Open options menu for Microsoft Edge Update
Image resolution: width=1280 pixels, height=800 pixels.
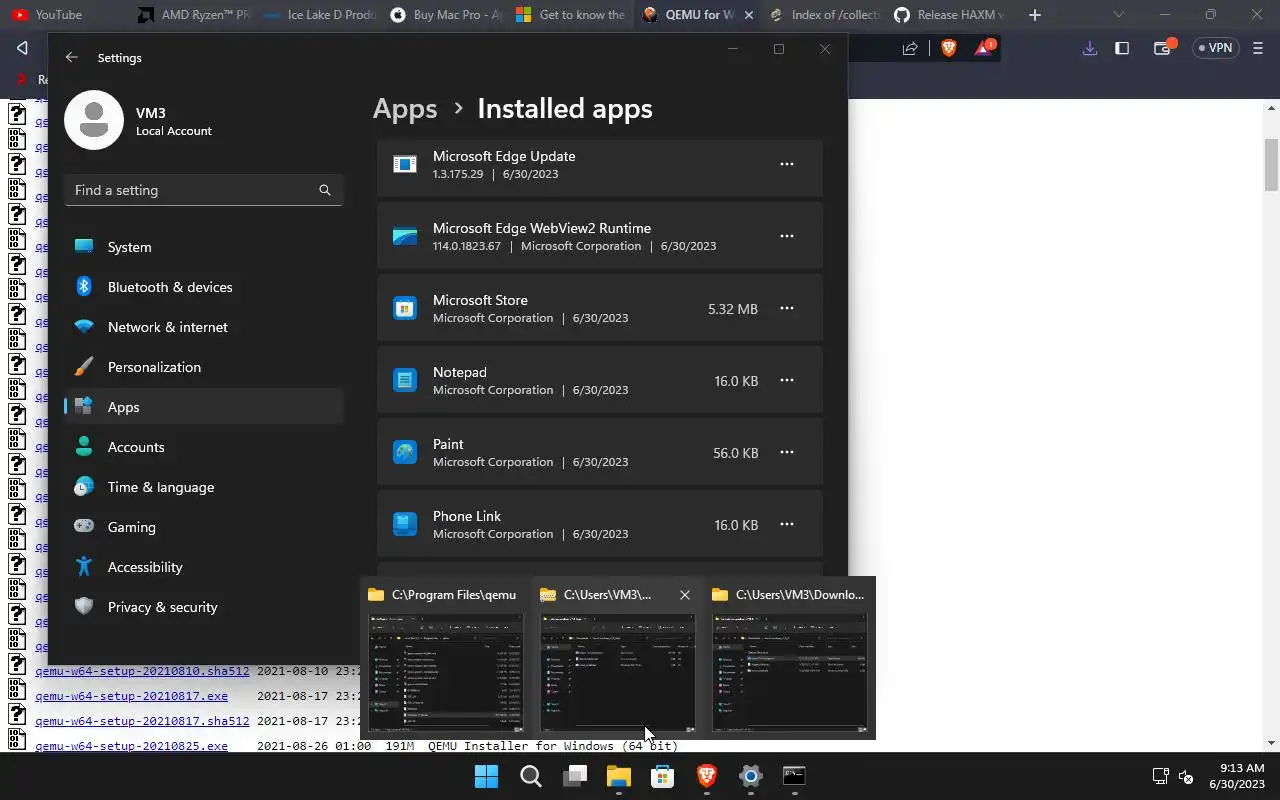pos(787,164)
